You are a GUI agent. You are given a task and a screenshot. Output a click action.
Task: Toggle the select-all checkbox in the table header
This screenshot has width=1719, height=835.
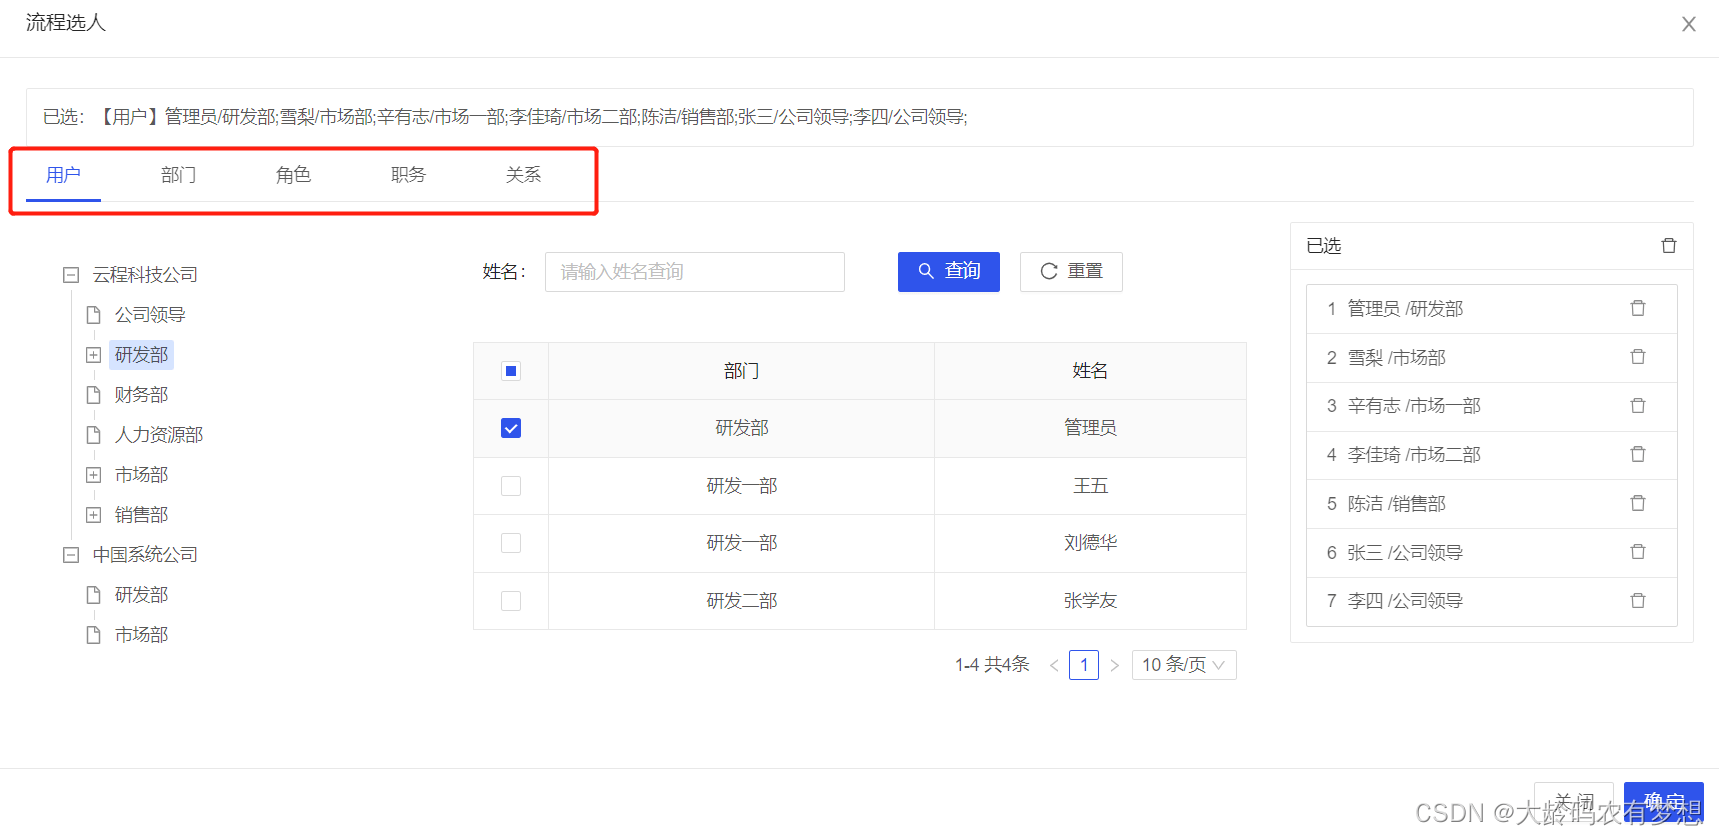(511, 371)
